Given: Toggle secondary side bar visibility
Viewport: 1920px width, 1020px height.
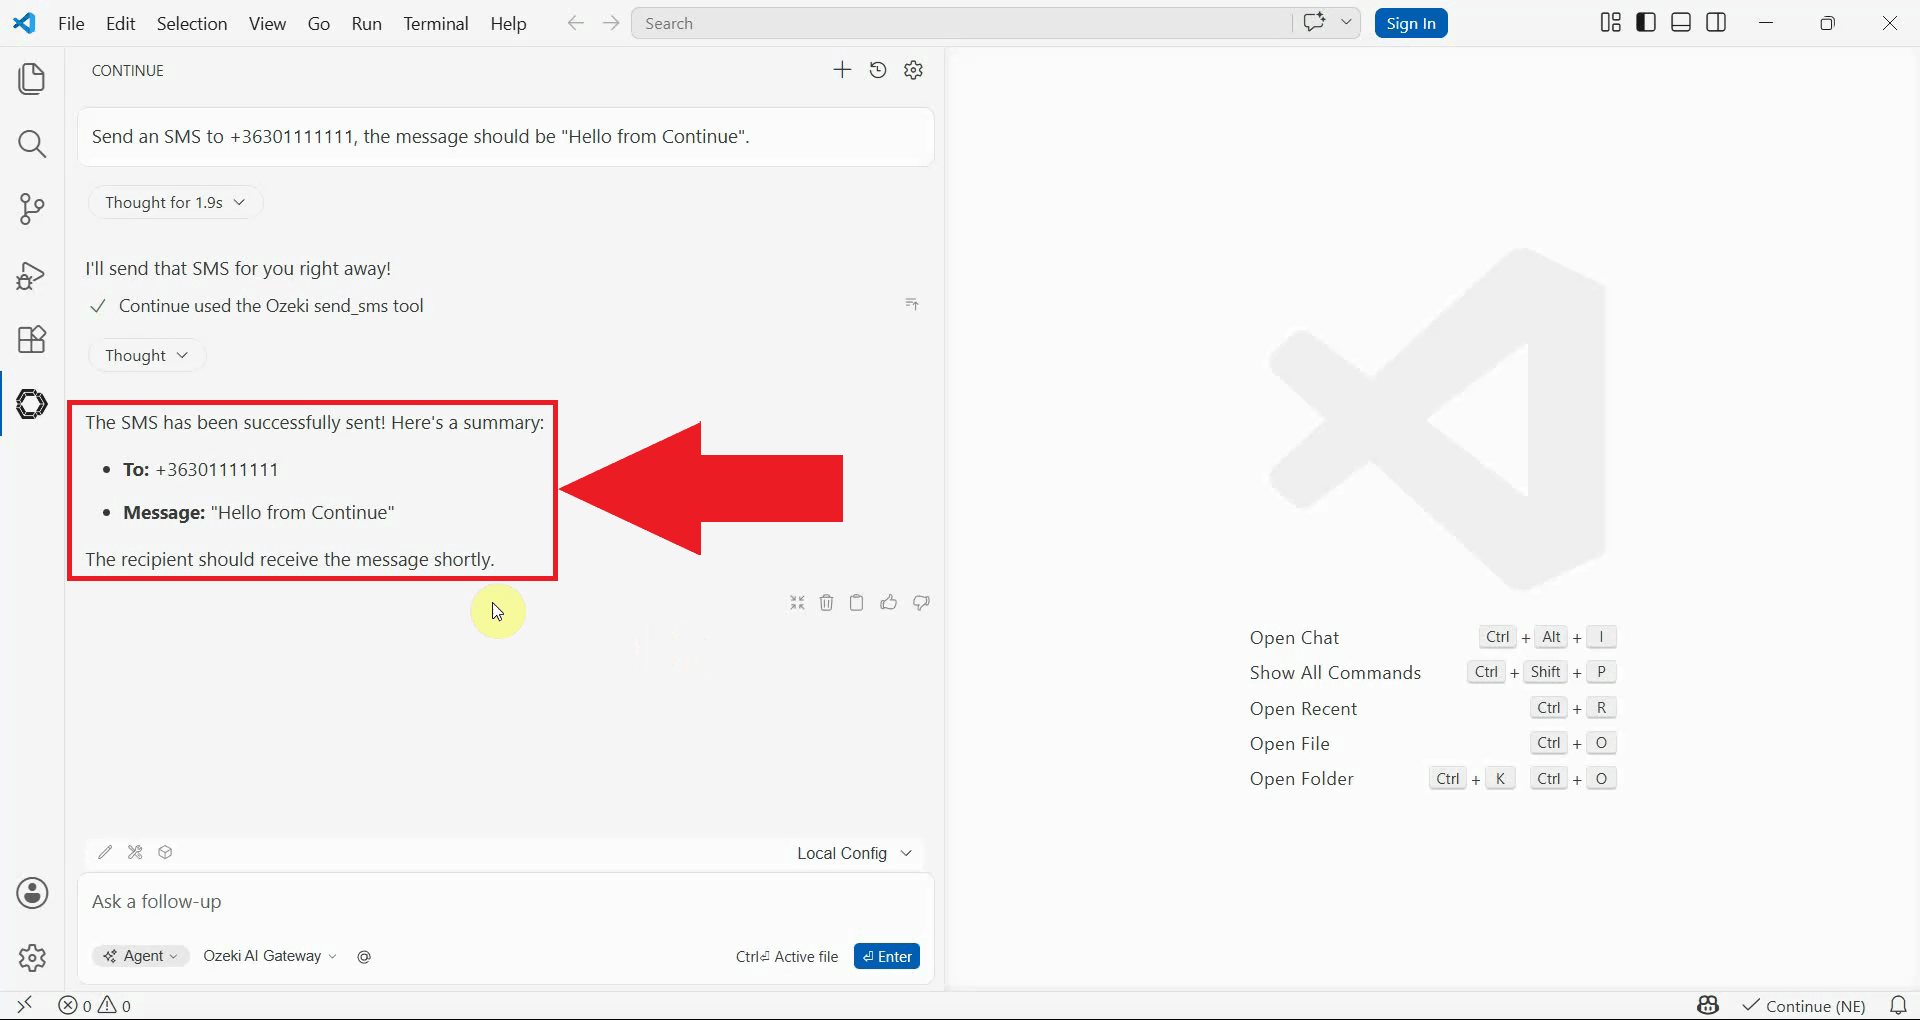Looking at the screenshot, I should coord(1716,23).
